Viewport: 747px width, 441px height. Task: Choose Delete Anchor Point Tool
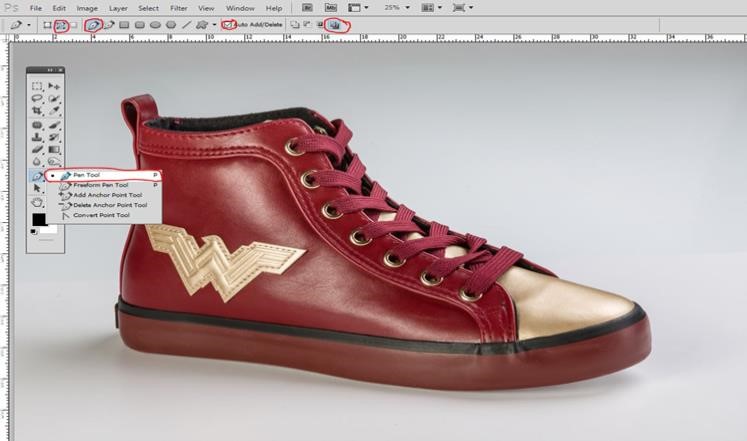pyautogui.click(x=104, y=205)
